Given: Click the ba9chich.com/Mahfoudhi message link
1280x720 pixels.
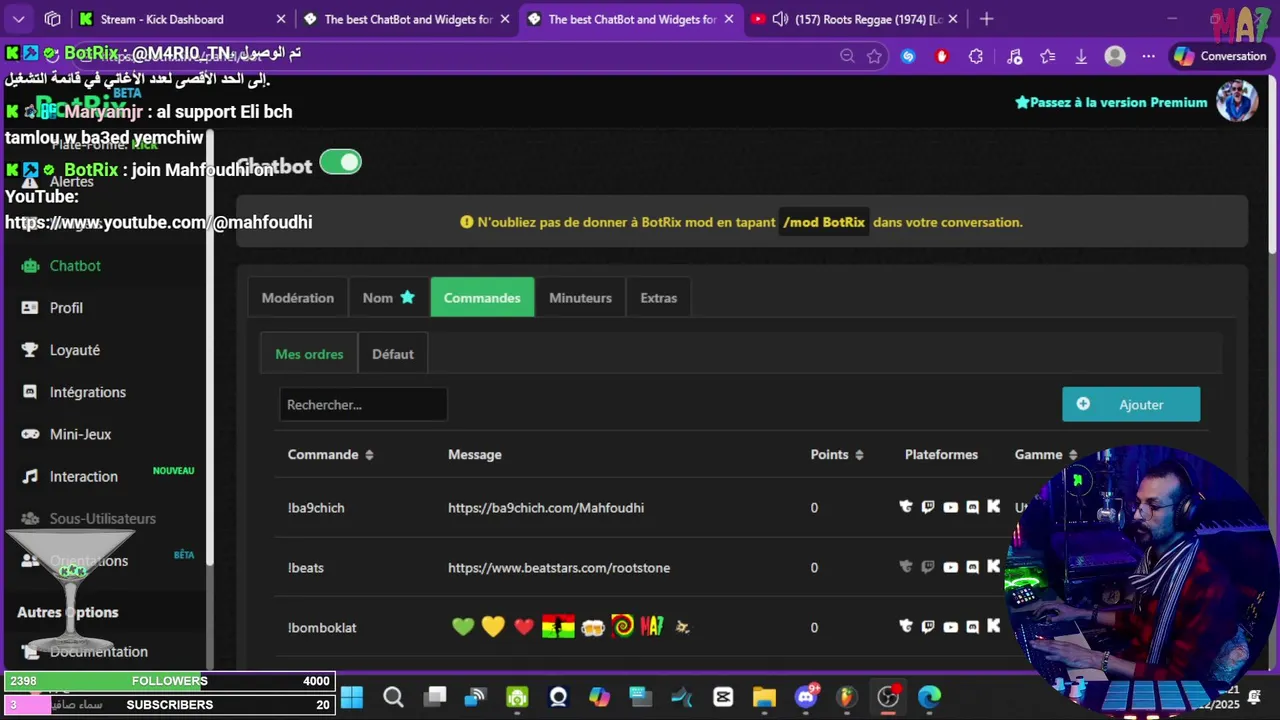Looking at the screenshot, I should pyautogui.click(x=546, y=508).
